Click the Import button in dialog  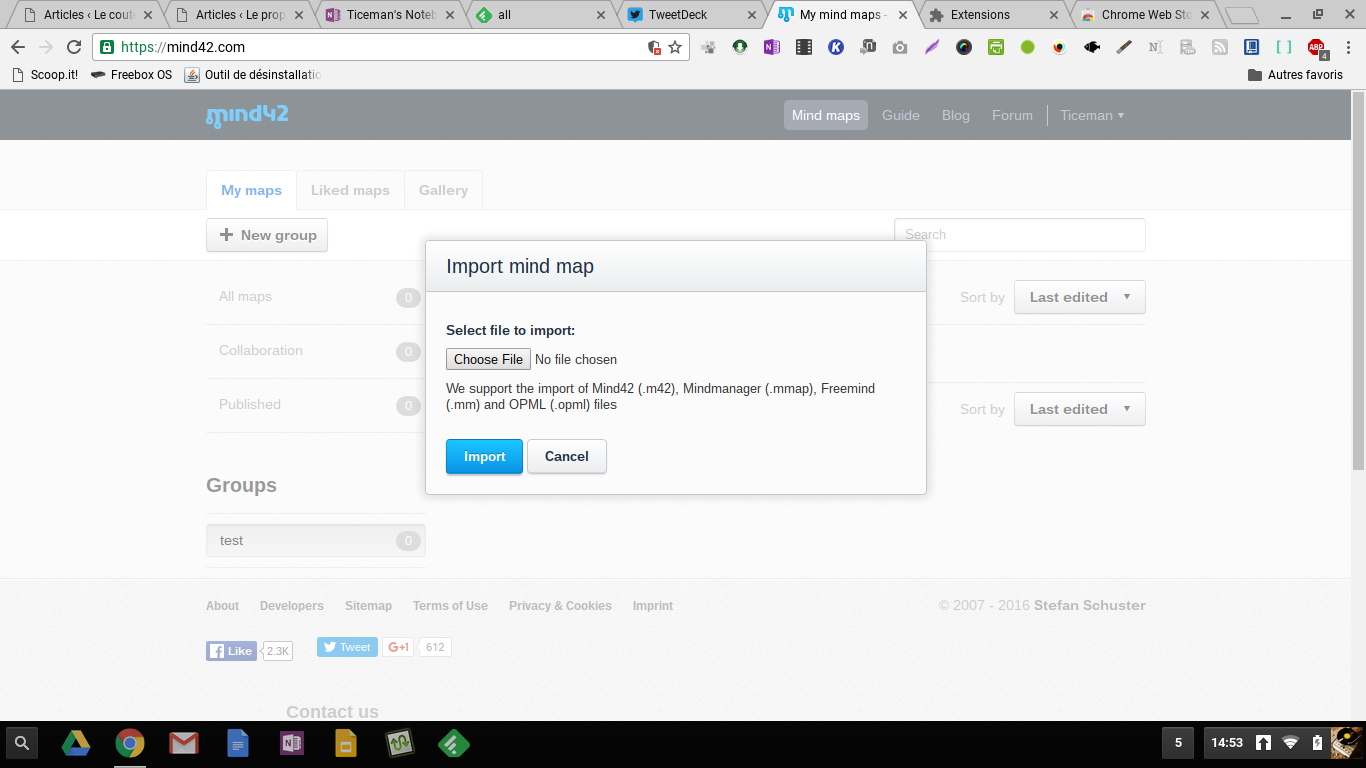pyautogui.click(x=484, y=456)
